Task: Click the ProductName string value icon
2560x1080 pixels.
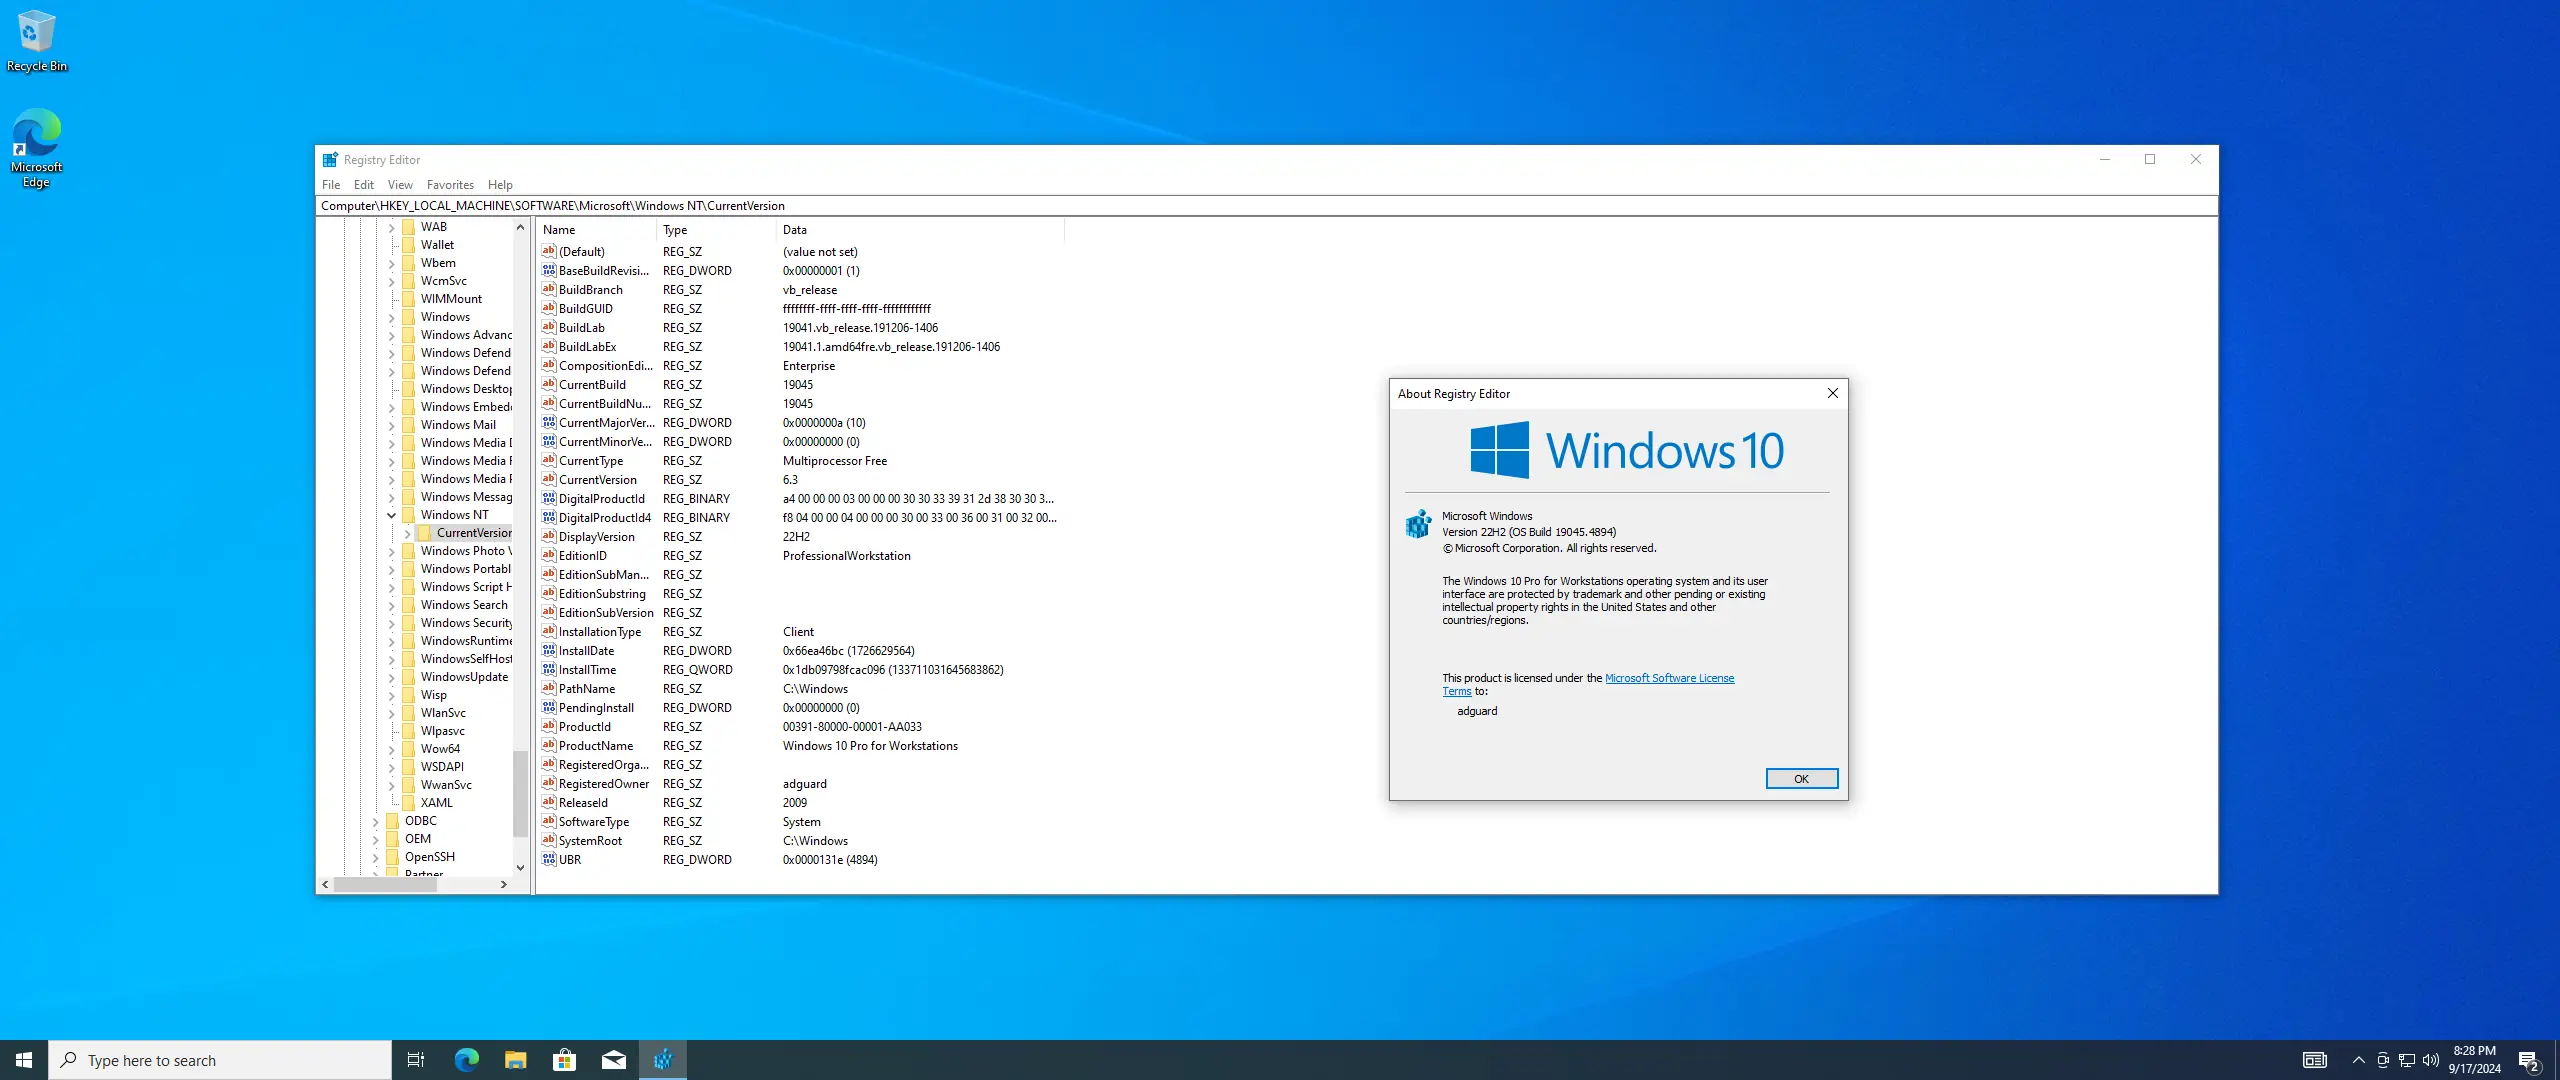Action: tap(548, 746)
